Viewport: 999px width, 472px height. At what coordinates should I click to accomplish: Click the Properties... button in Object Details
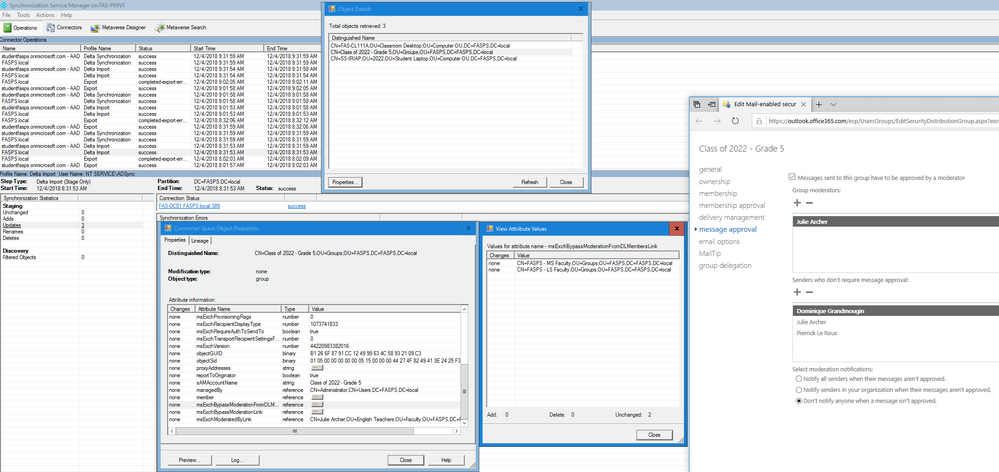(347, 182)
